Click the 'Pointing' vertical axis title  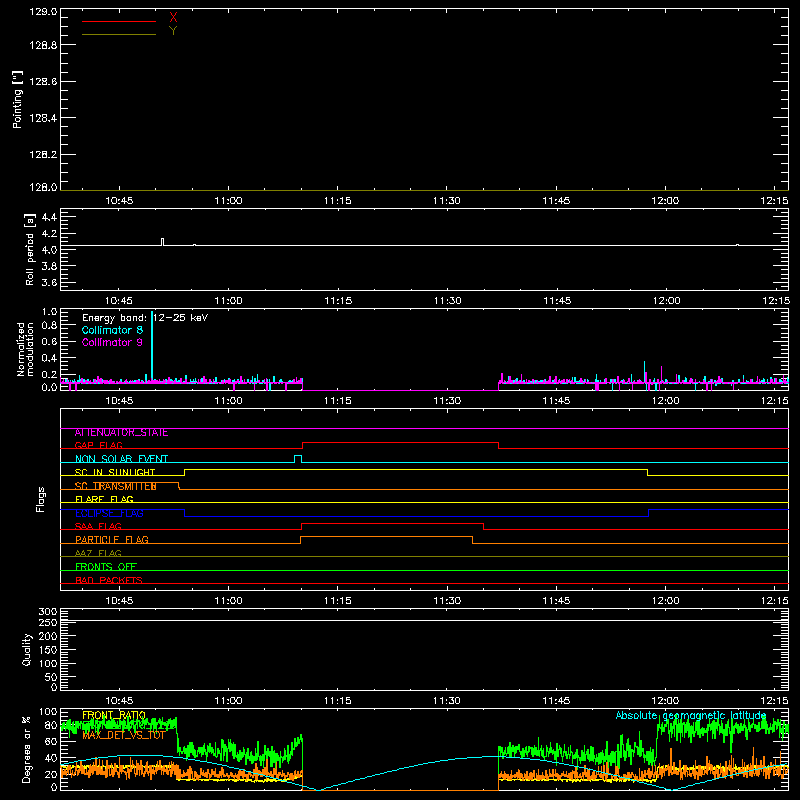tap(17, 100)
